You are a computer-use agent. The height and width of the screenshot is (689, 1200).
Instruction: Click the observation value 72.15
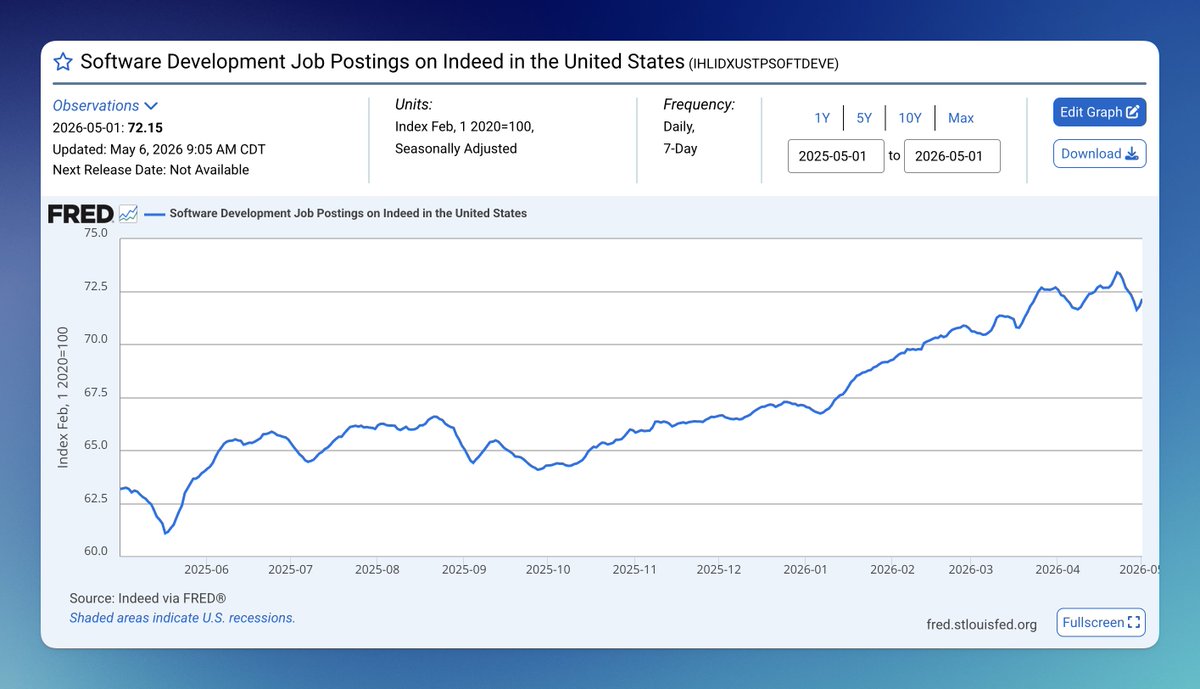point(145,128)
